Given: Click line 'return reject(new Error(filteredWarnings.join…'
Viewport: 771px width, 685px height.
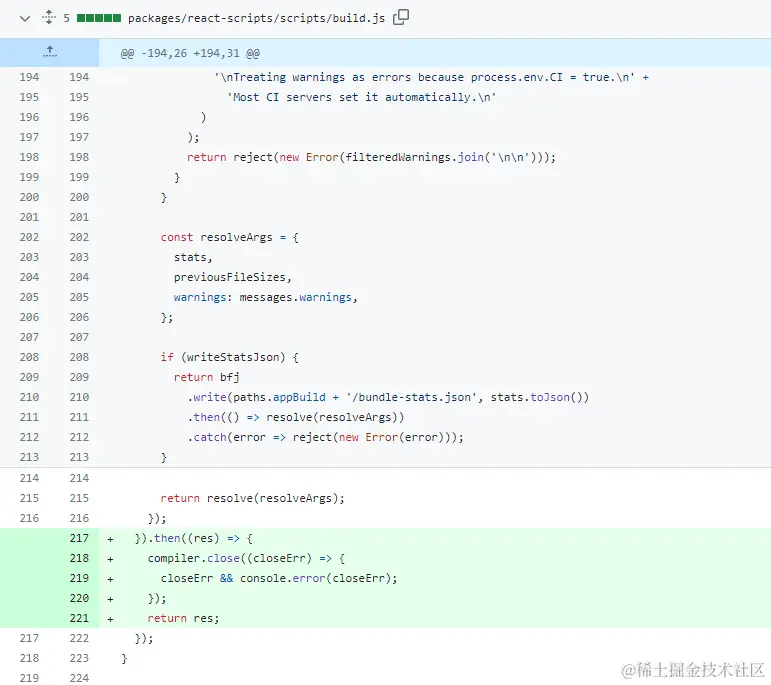Looking at the screenshot, I should point(371,157).
